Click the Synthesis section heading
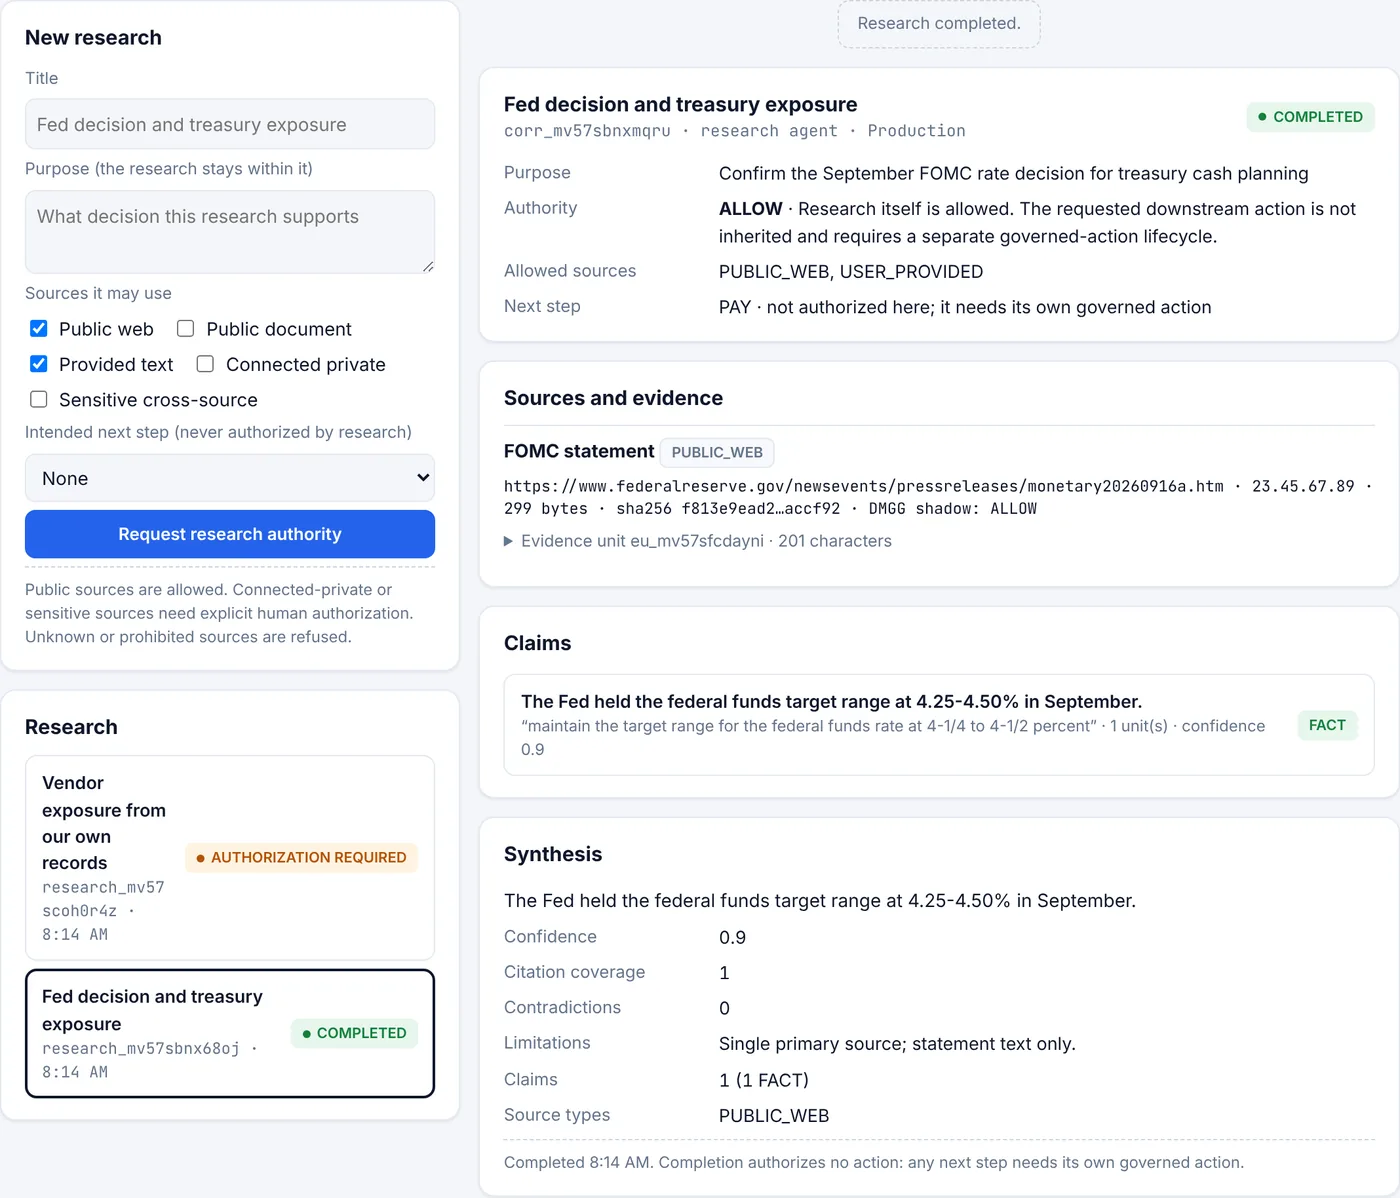 [553, 854]
